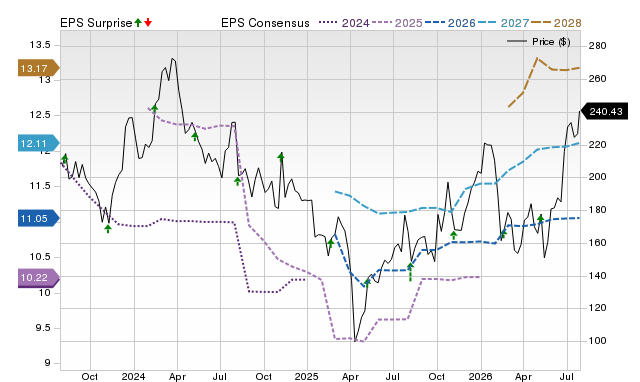Click the 220 right axis price label
This screenshot has height=382, width=640.
tap(598, 144)
